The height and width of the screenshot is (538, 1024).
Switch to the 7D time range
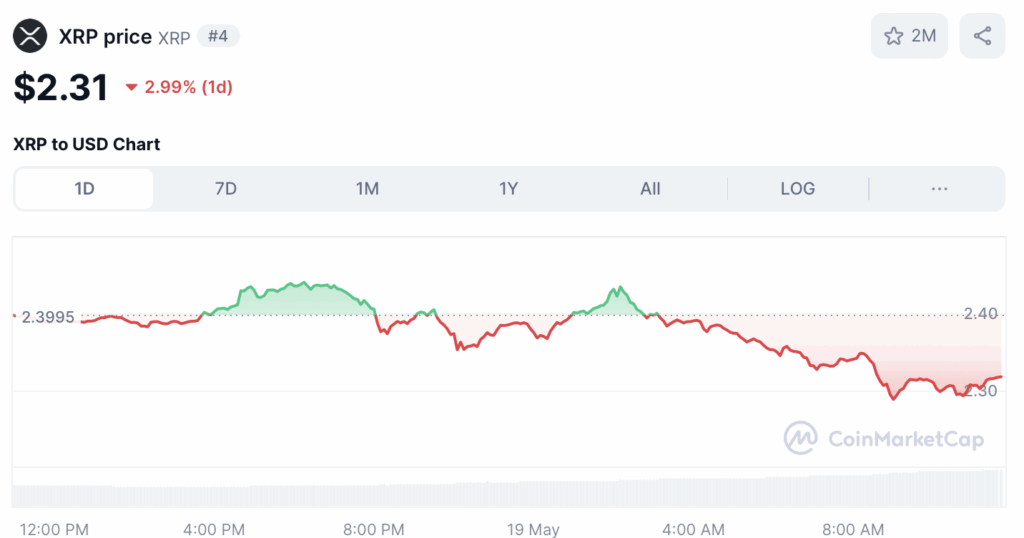click(226, 189)
